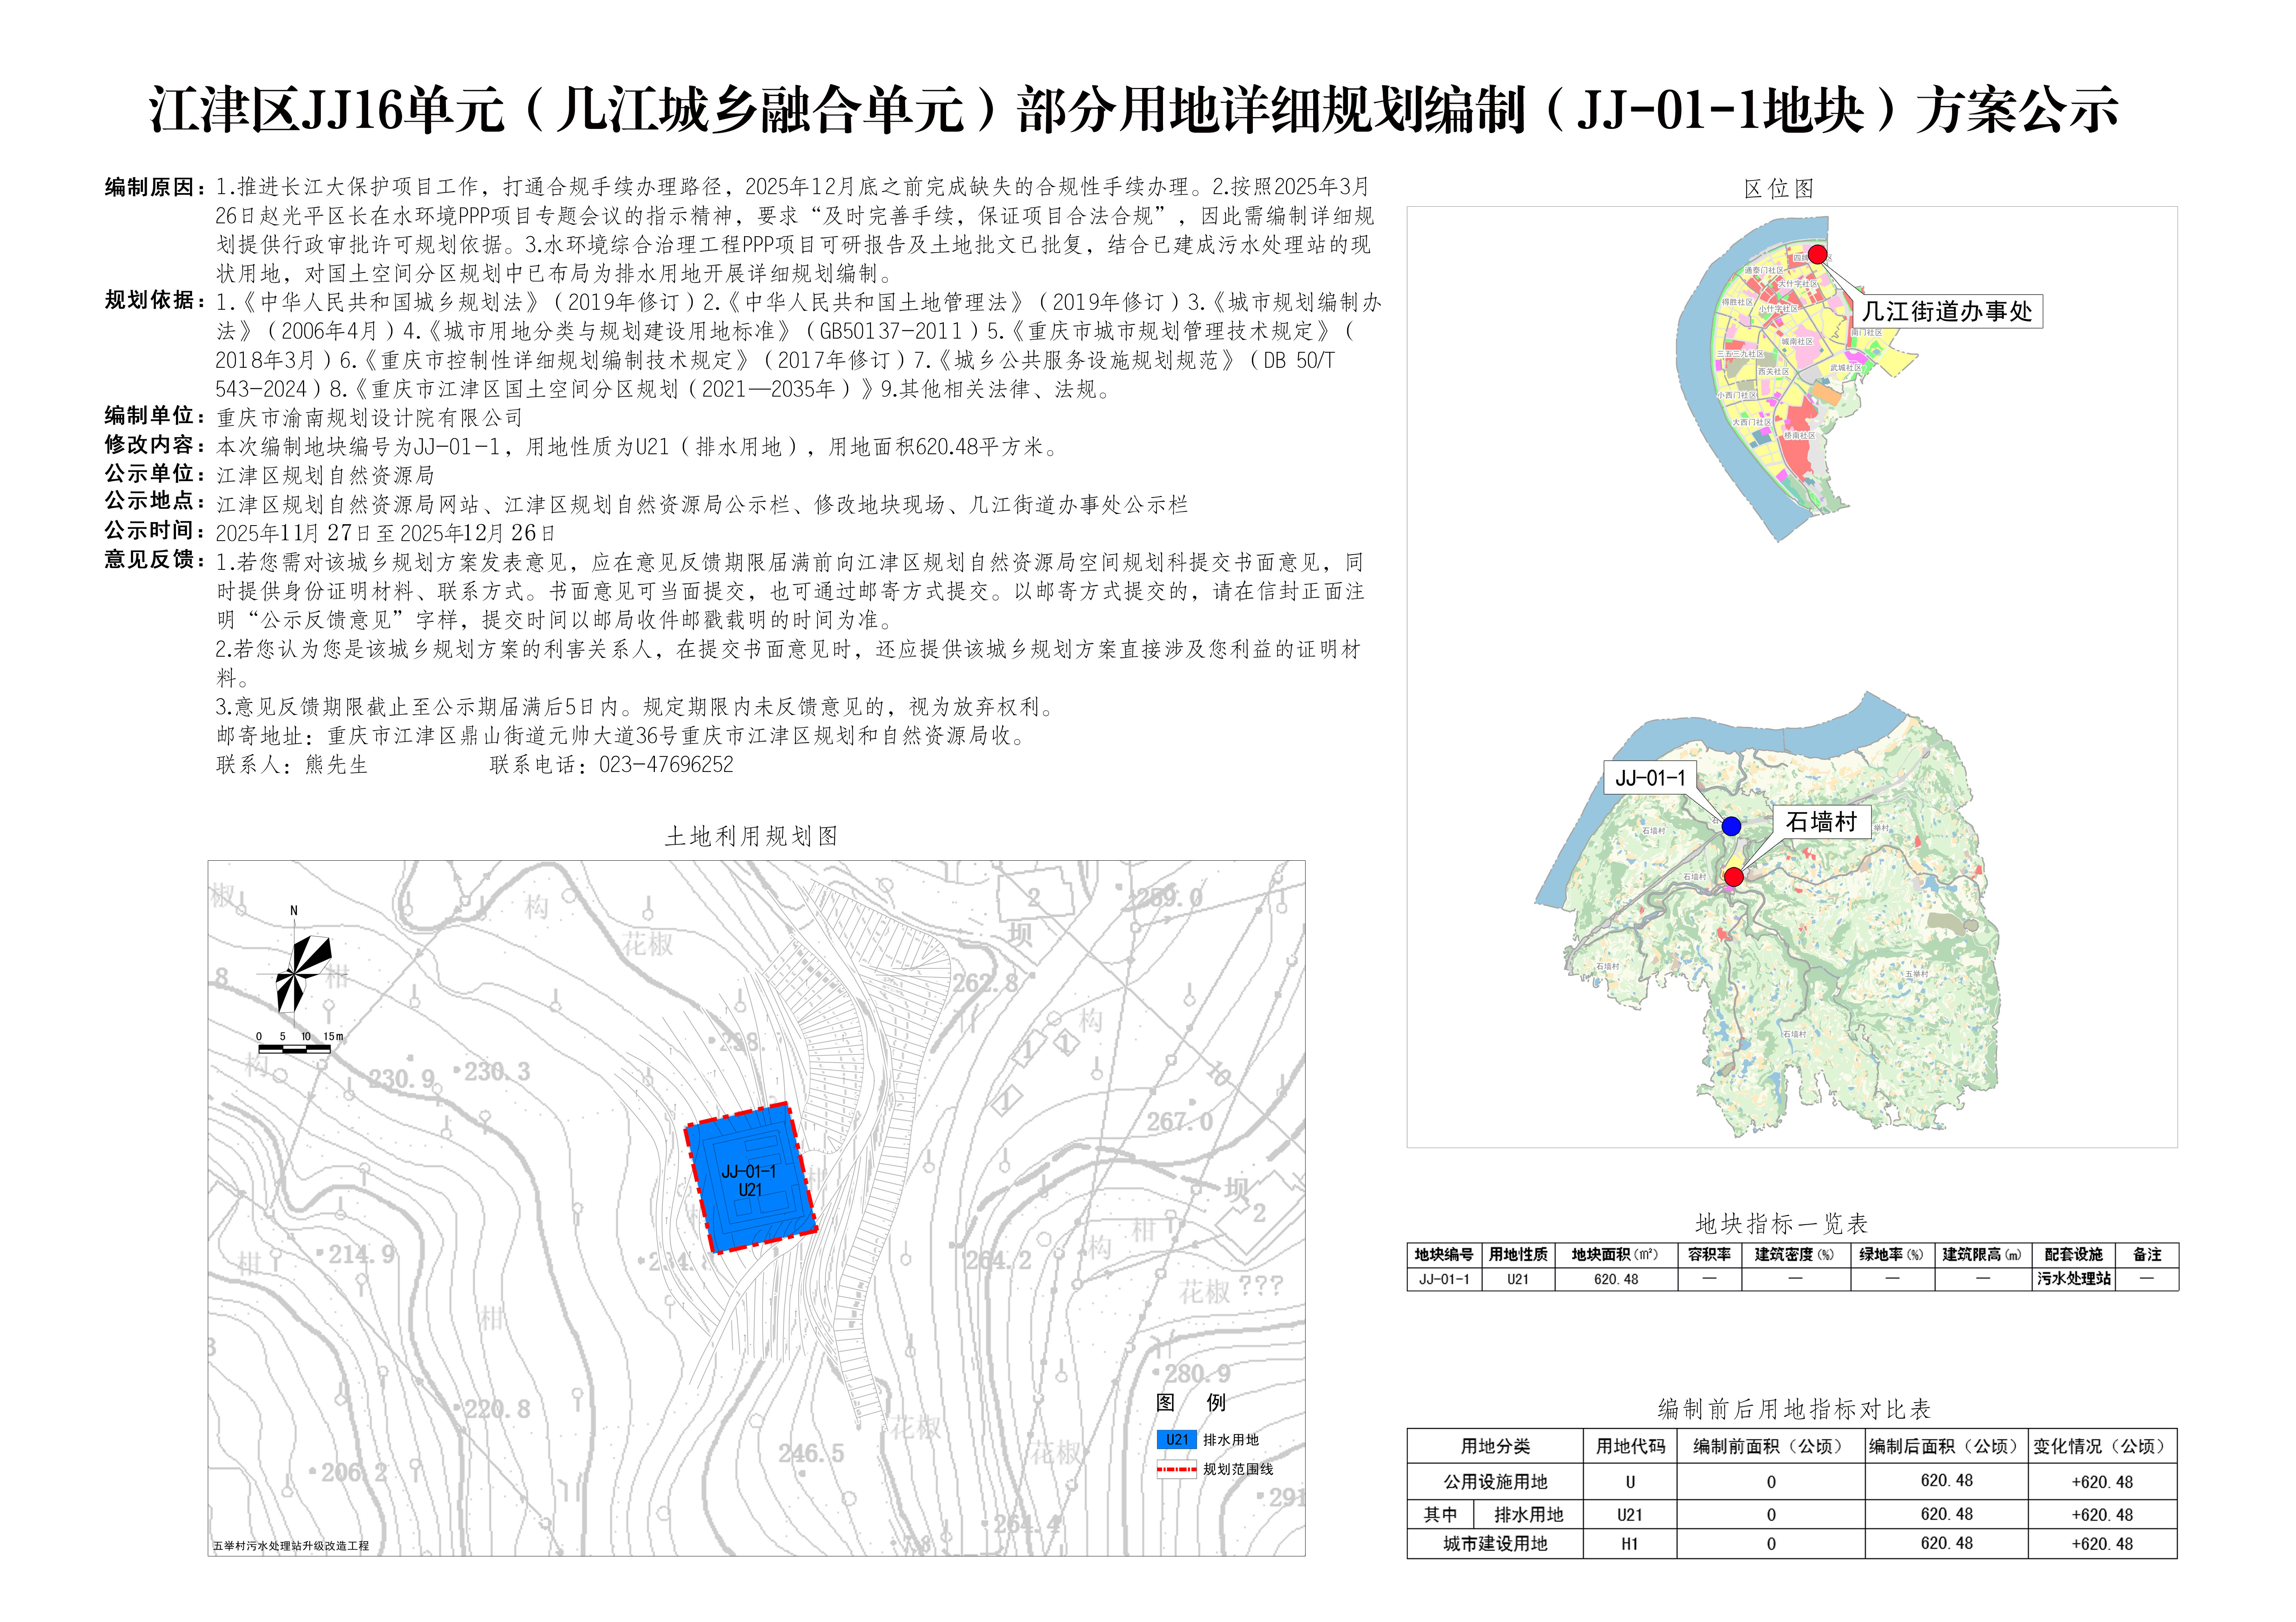The width and height of the screenshot is (2296, 1622).
Task: Click the blue U21 排水用地 legend swatch
Action: [1177, 1440]
